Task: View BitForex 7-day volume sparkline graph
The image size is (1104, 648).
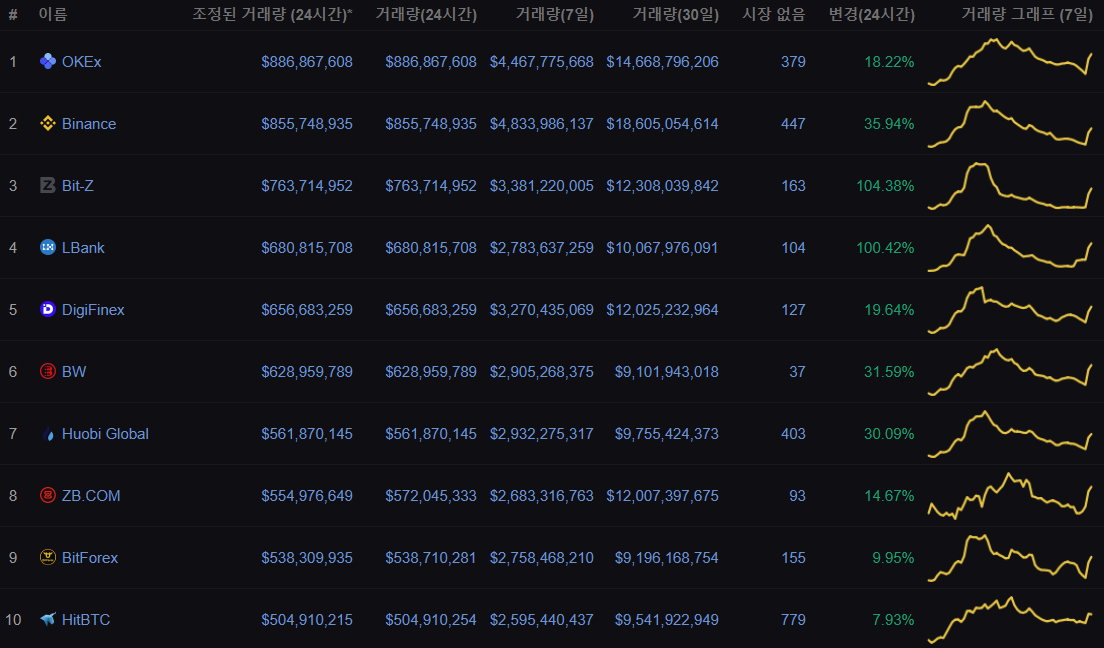Action: click(x=1010, y=558)
